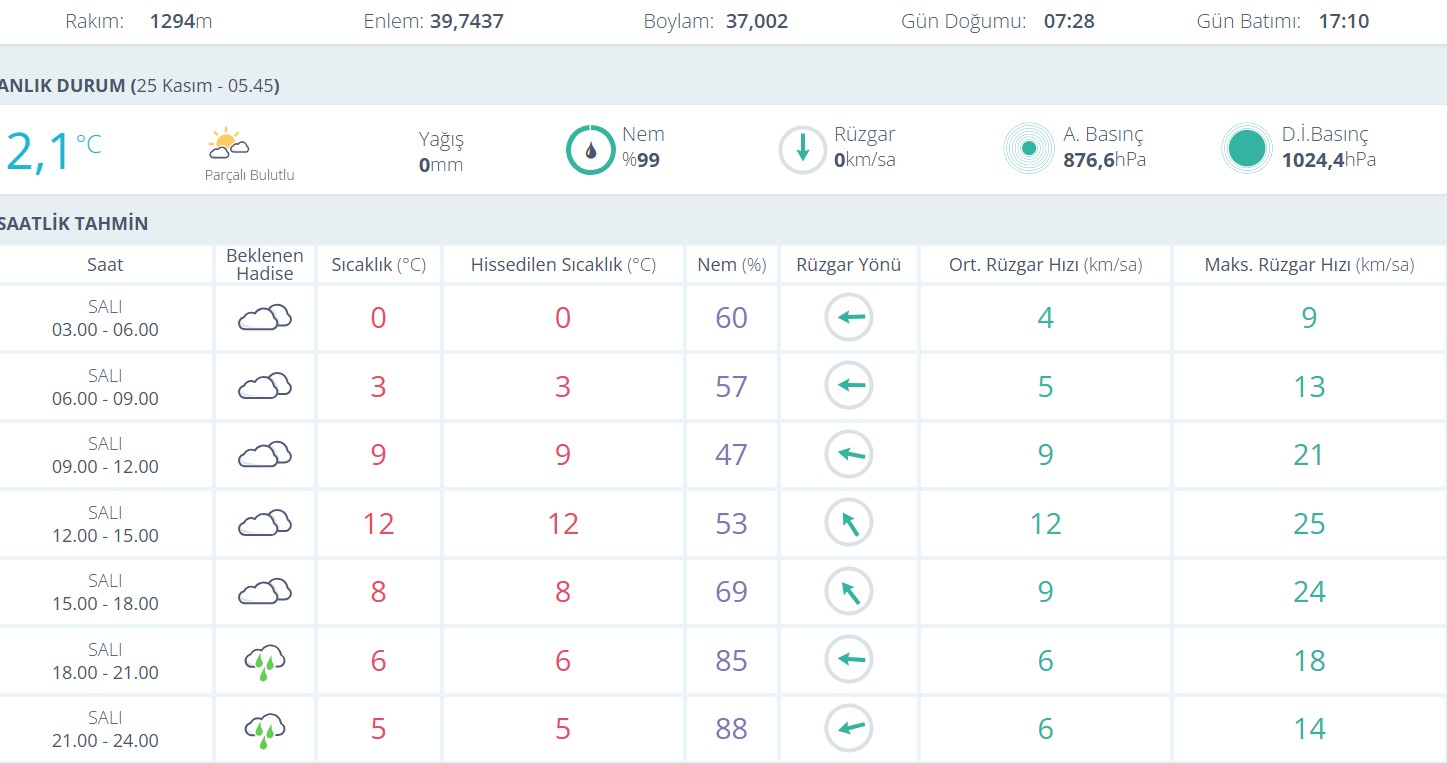
Task: Click the cloud icon for 03.00 - 06.00
Action: click(x=264, y=318)
